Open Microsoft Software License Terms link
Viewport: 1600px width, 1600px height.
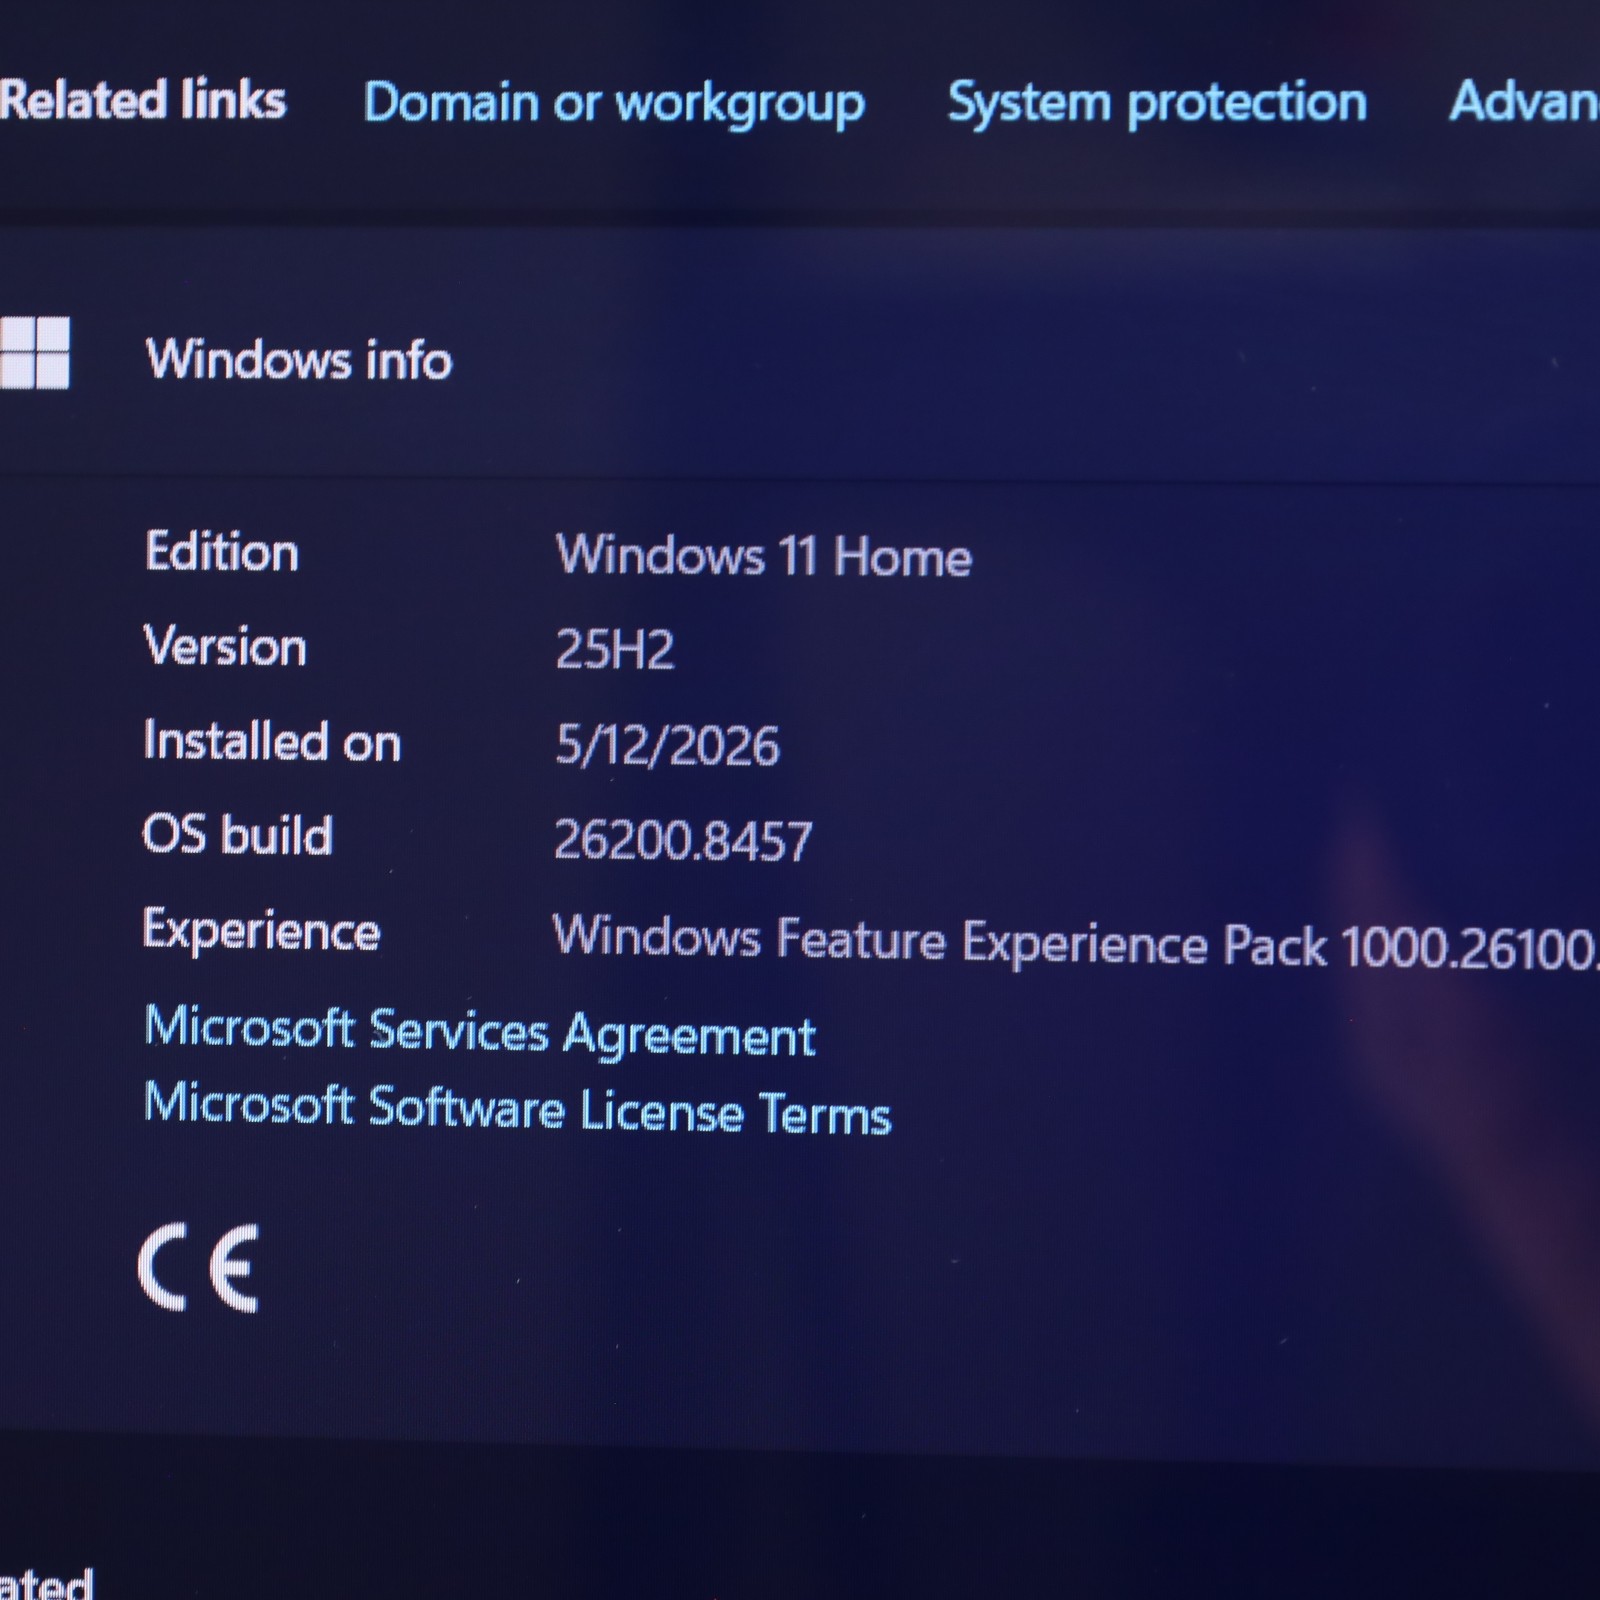point(517,1109)
